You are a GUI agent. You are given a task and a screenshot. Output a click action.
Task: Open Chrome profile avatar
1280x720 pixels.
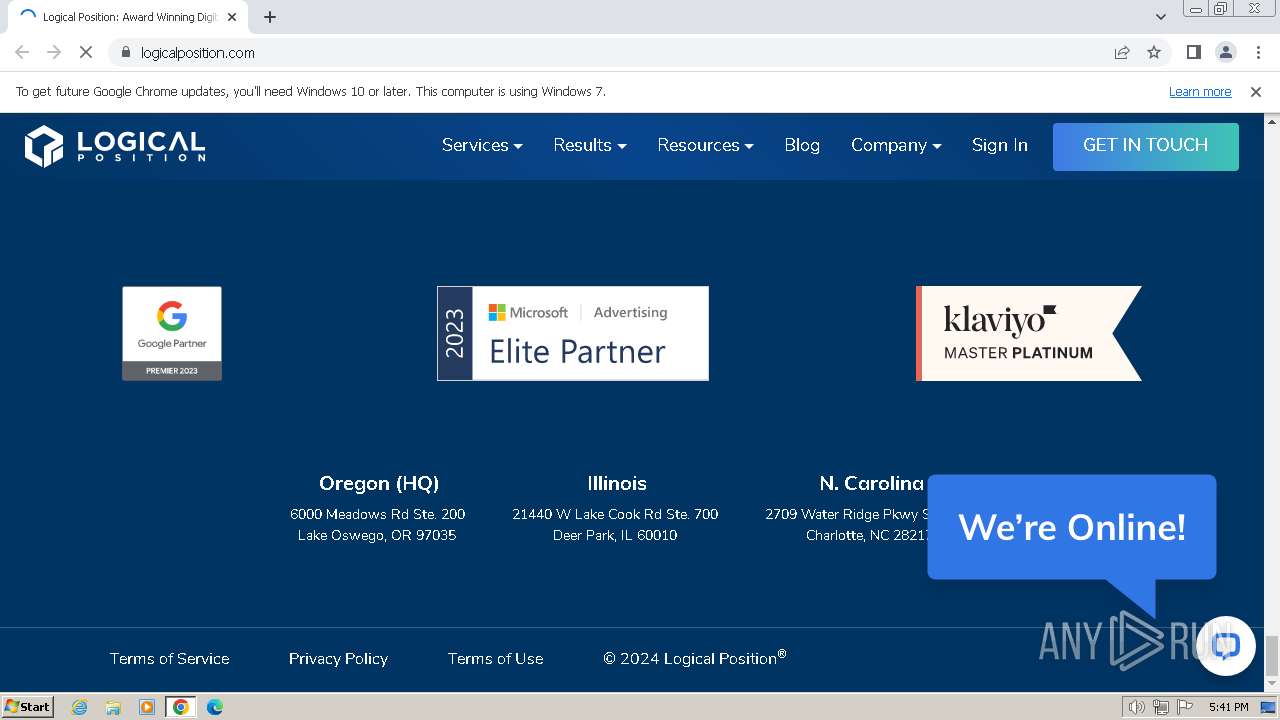(x=1226, y=52)
